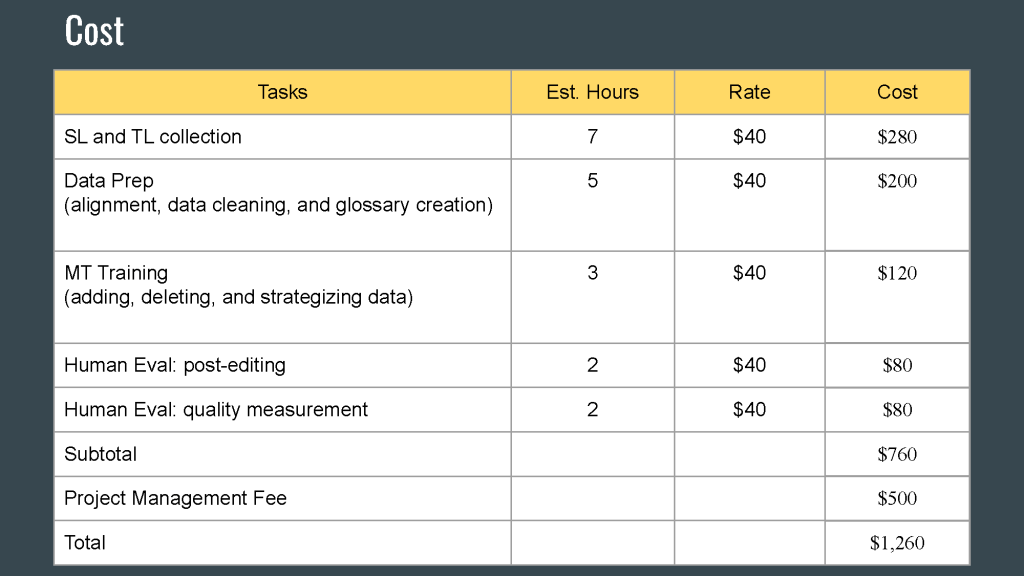
Task: Select the "Subtotal" row label
Action: [101, 454]
